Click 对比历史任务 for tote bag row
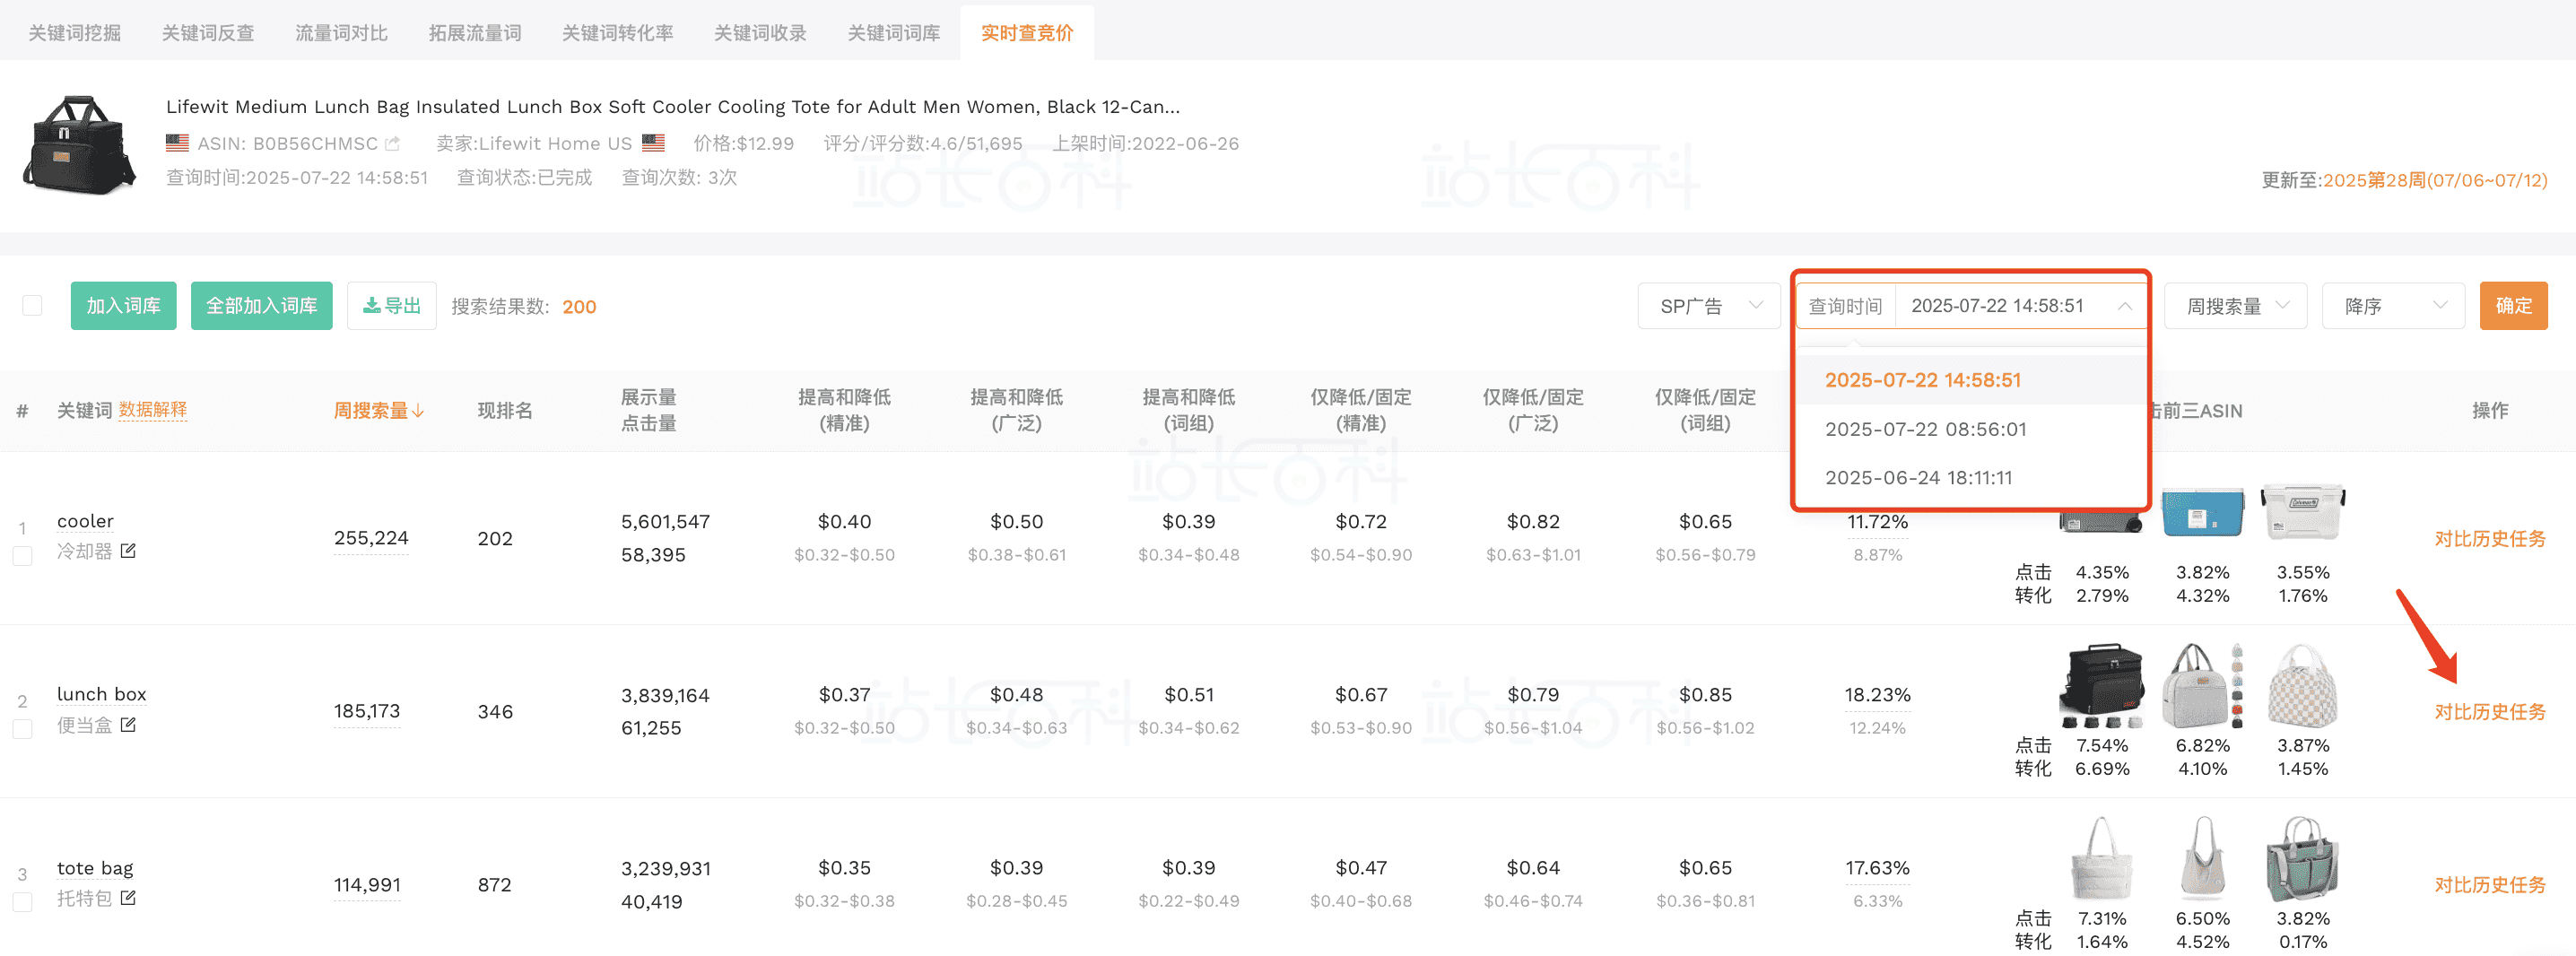The image size is (2576, 956). 2490,885
